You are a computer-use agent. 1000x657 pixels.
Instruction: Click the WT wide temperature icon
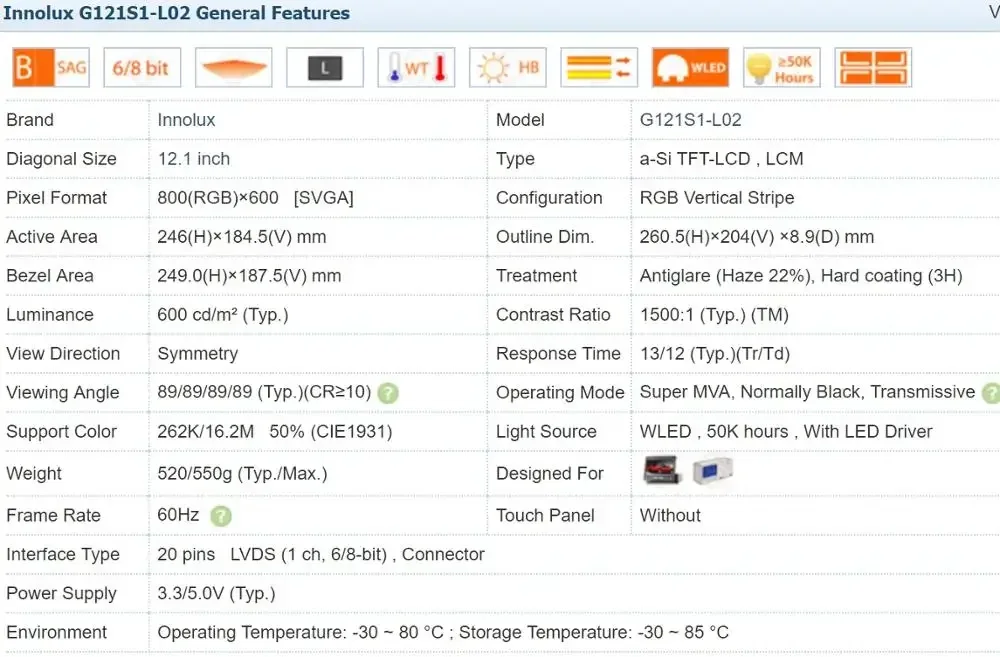[x=416, y=68]
